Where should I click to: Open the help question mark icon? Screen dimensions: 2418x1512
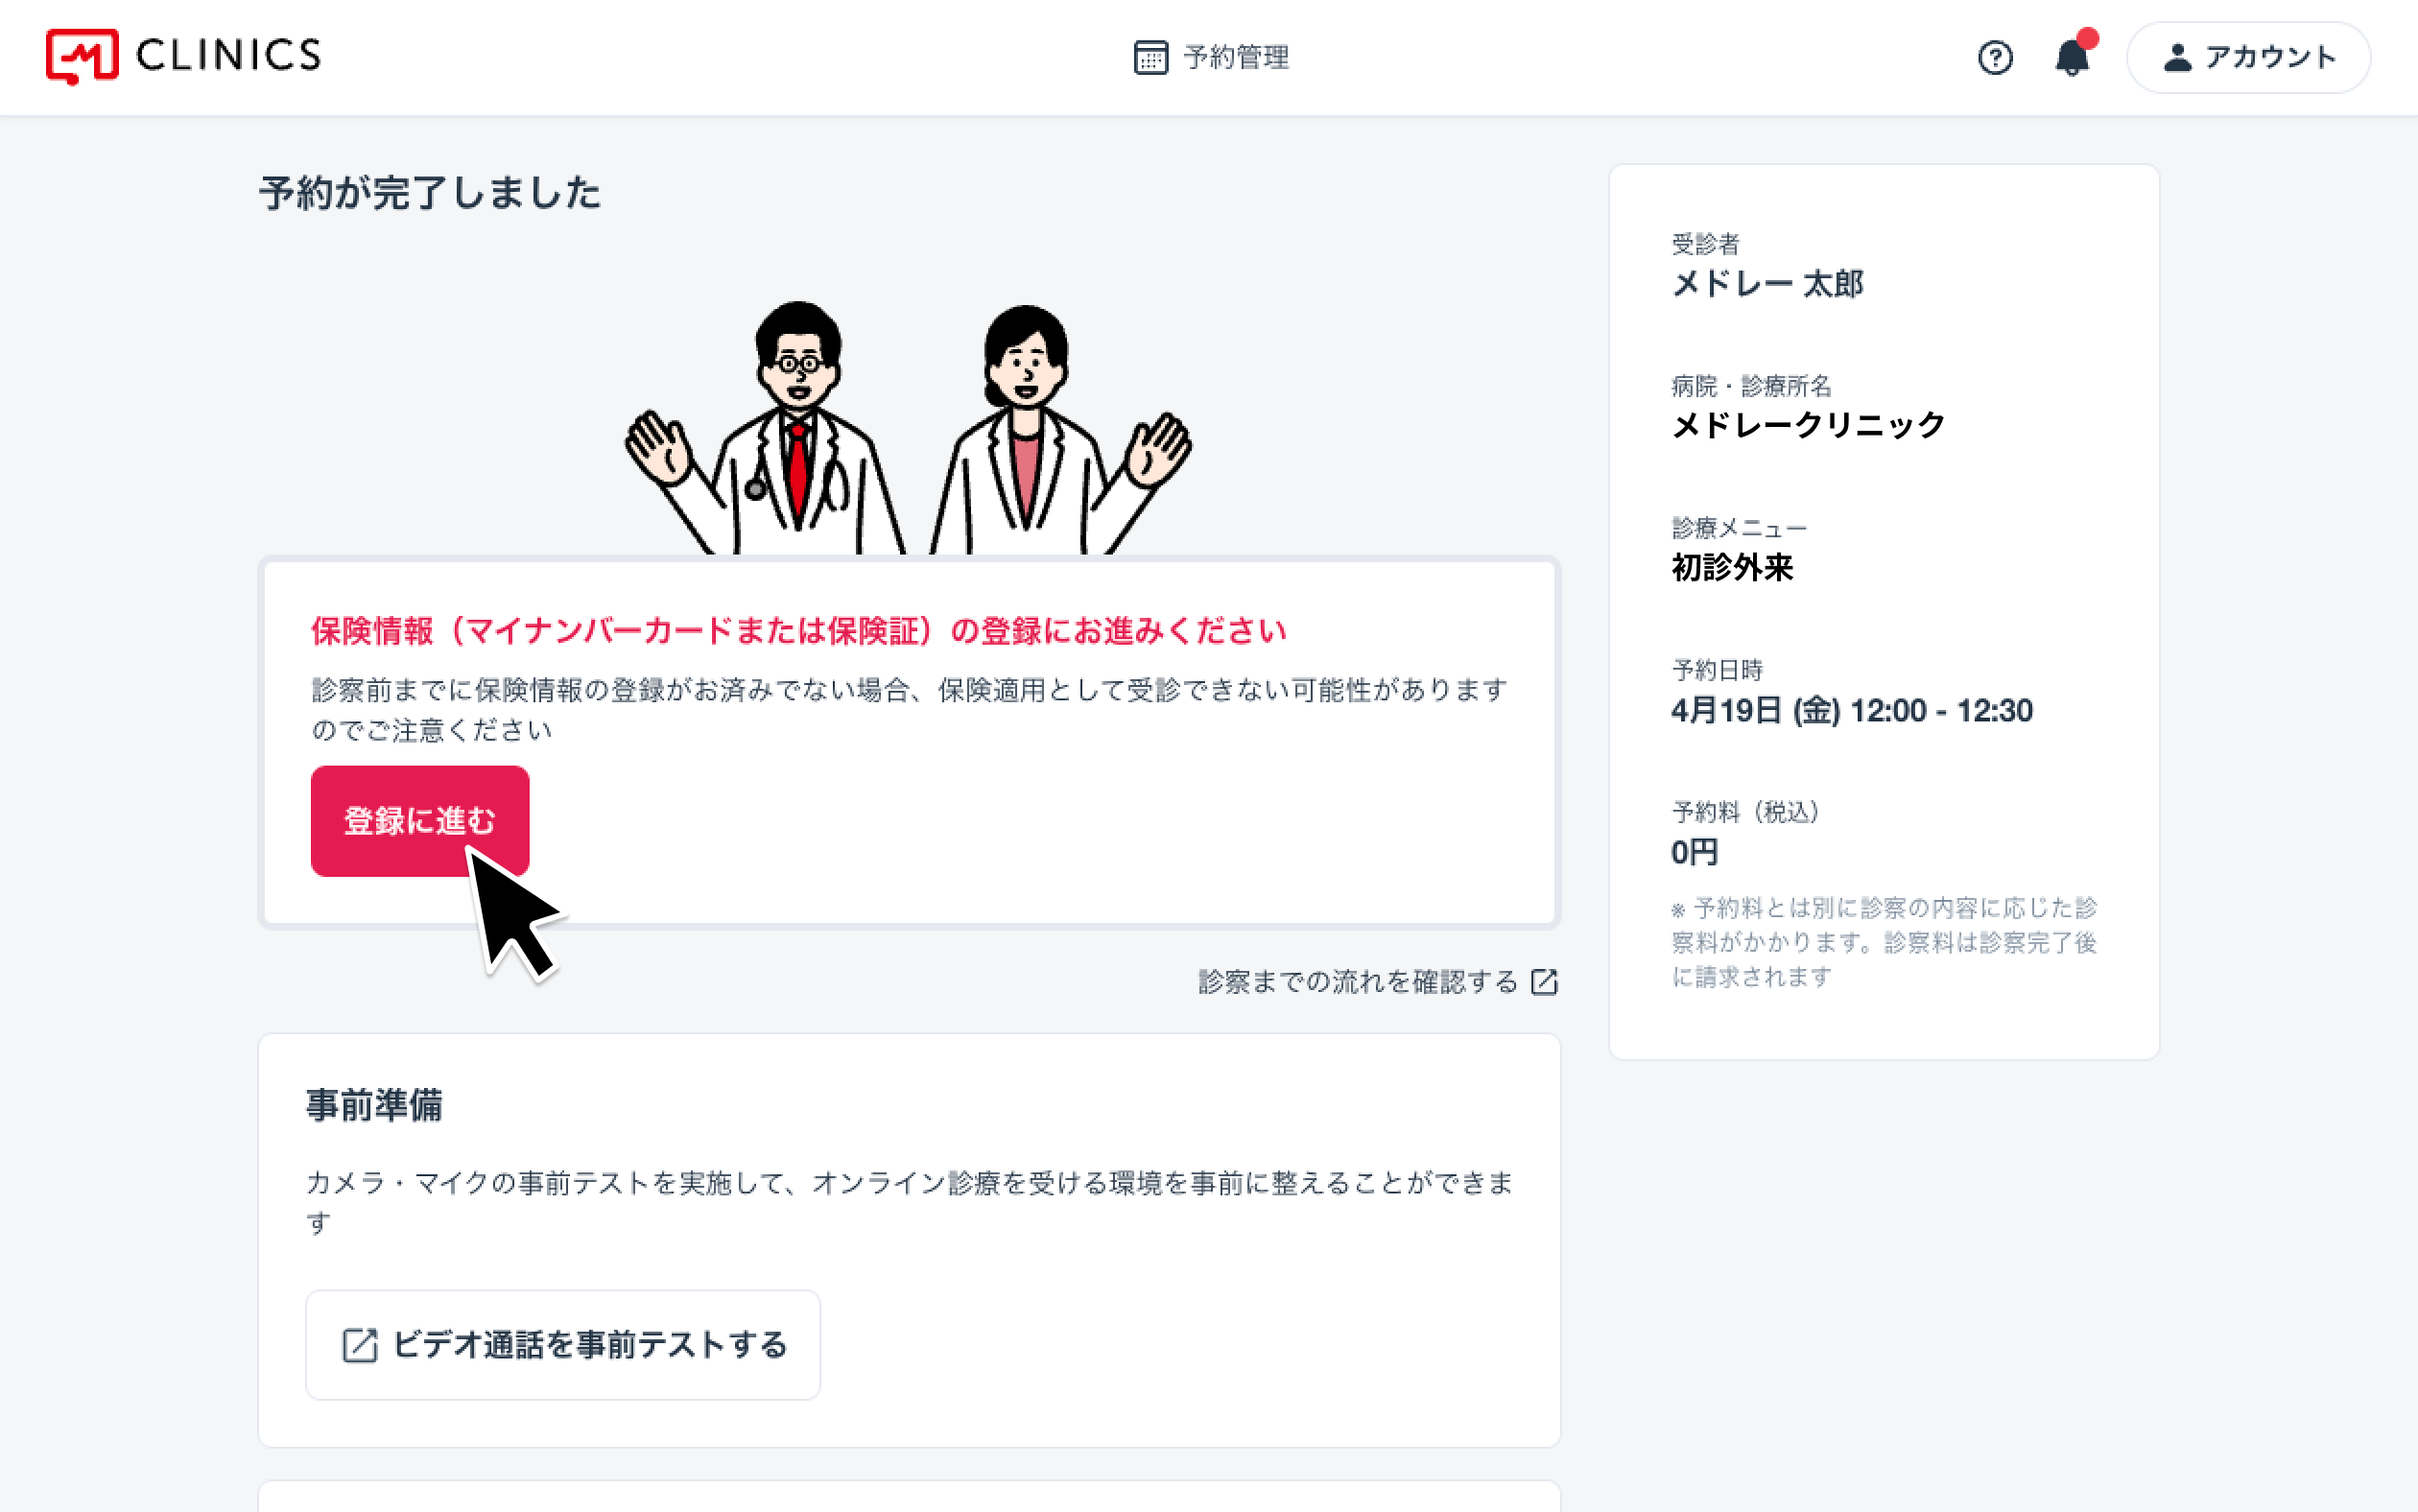(1994, 58)
